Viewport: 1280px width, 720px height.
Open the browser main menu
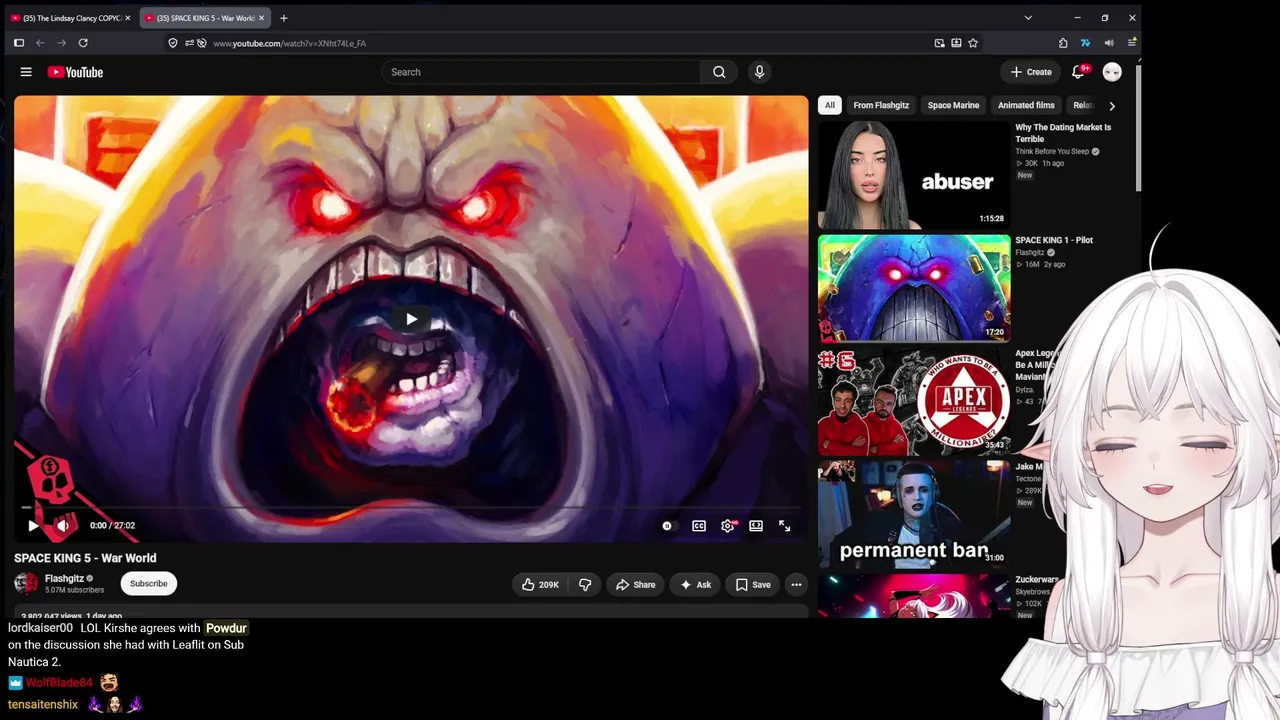1132,43
